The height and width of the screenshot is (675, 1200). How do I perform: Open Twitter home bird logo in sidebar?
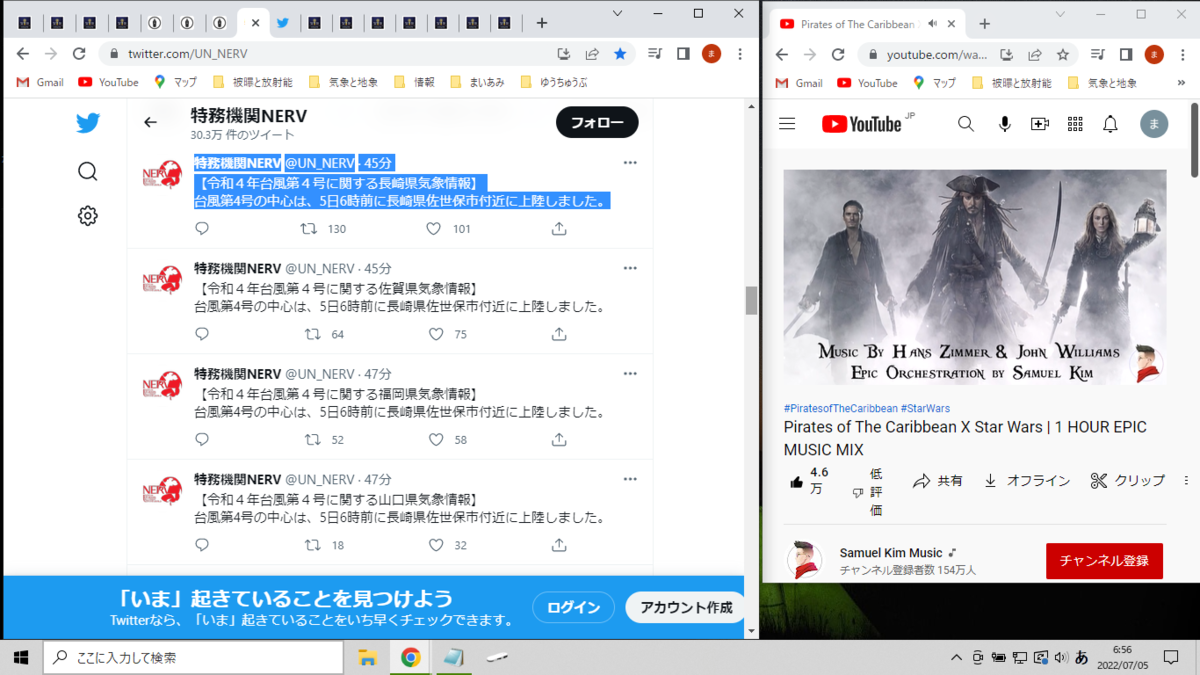coord(88,123)
